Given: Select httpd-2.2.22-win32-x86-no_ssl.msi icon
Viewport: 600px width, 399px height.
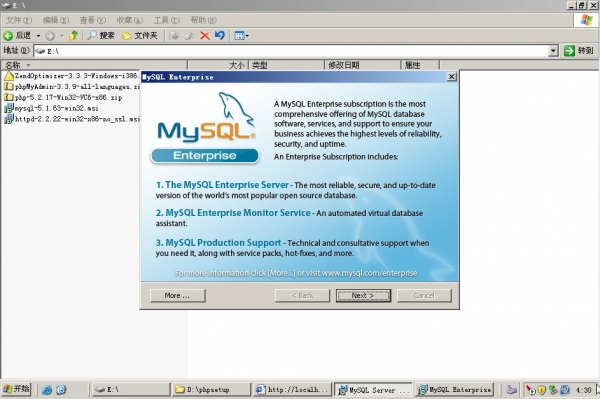Looking at the screenshot, I should pyautogui.click(x=8, y=119).
